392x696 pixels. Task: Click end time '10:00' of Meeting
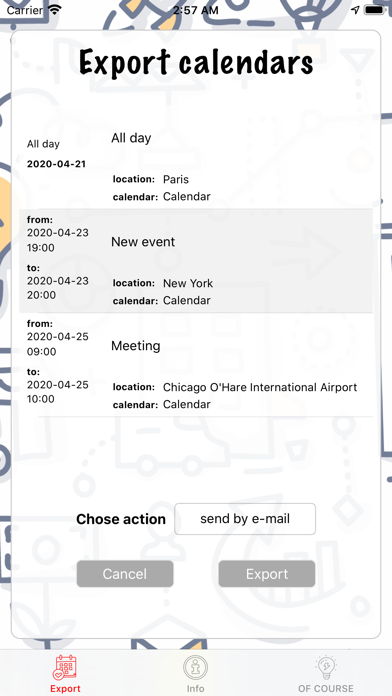pos(41,399)
